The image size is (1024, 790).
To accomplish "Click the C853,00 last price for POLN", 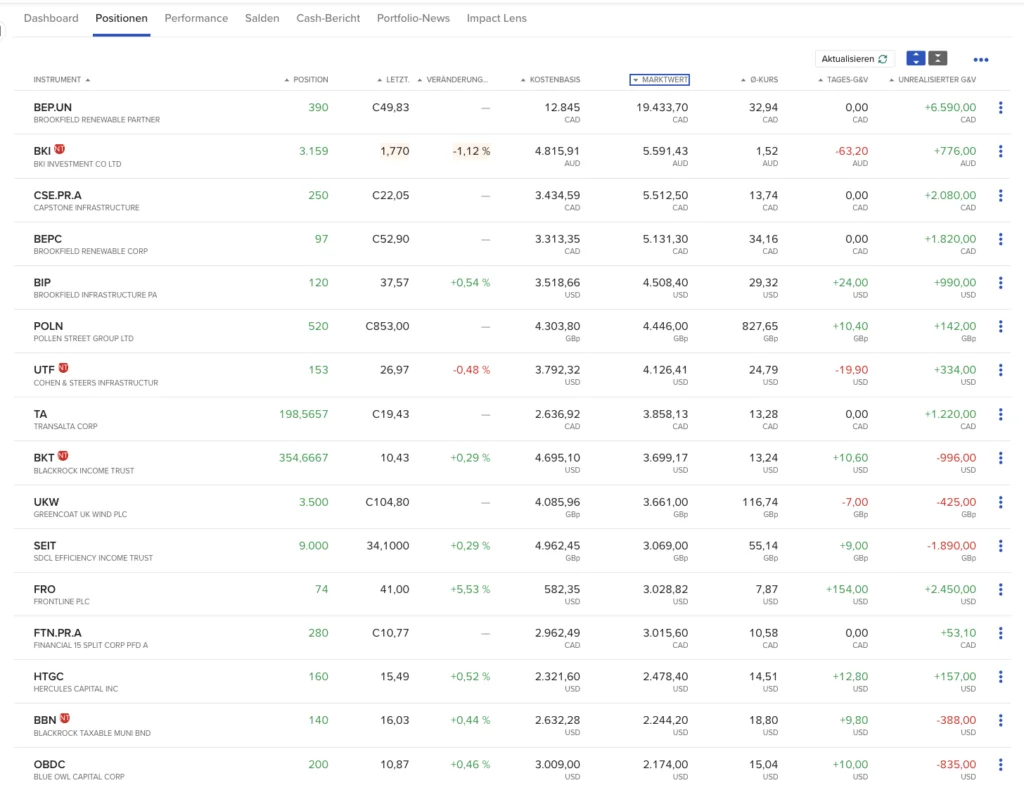I will tap(387, 326).
